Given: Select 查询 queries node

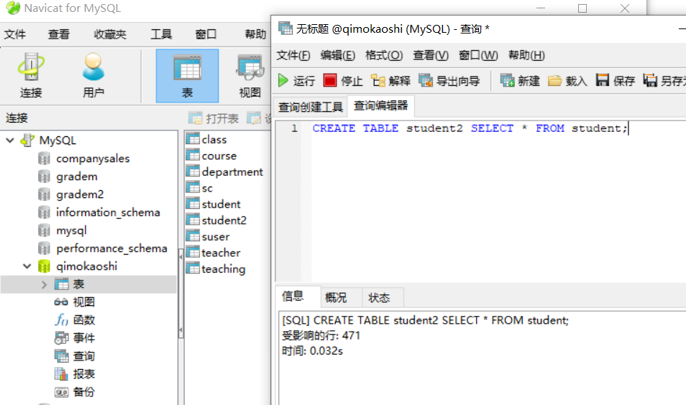Looking at the screenshot, I should tap(83, 356).
